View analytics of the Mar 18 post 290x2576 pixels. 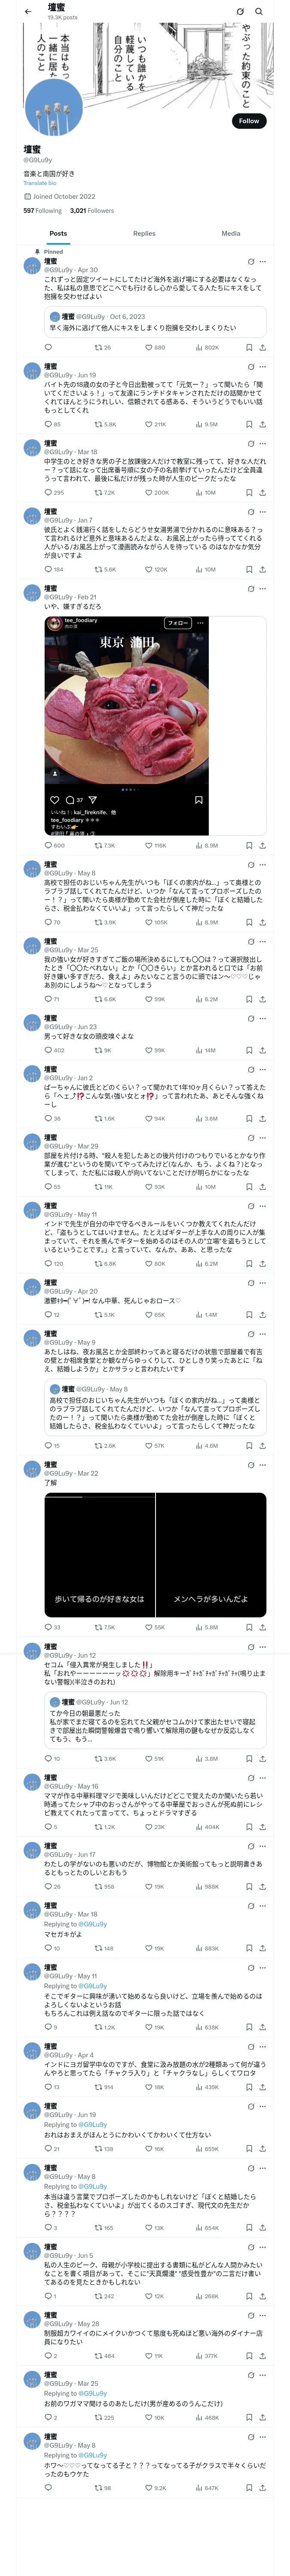point(205,492)
